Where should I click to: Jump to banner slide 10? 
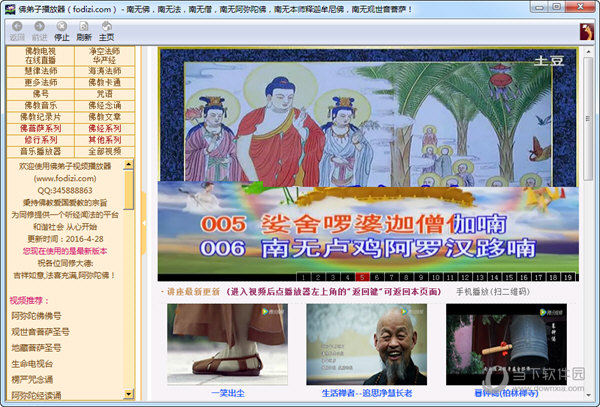(436, 277)
